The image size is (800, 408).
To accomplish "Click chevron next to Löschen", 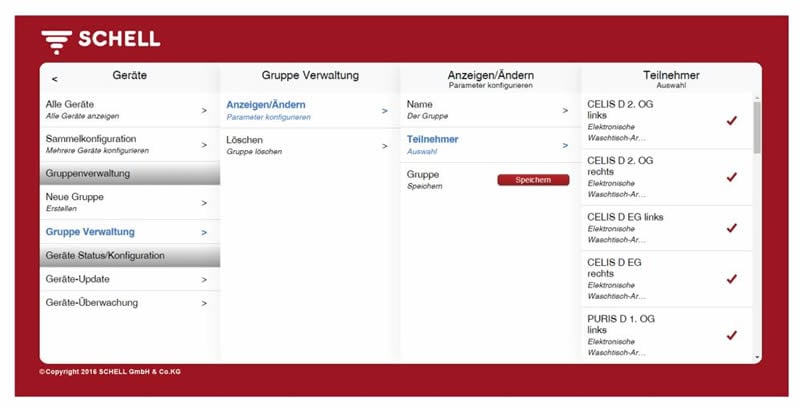I will (x=385, y=146).
